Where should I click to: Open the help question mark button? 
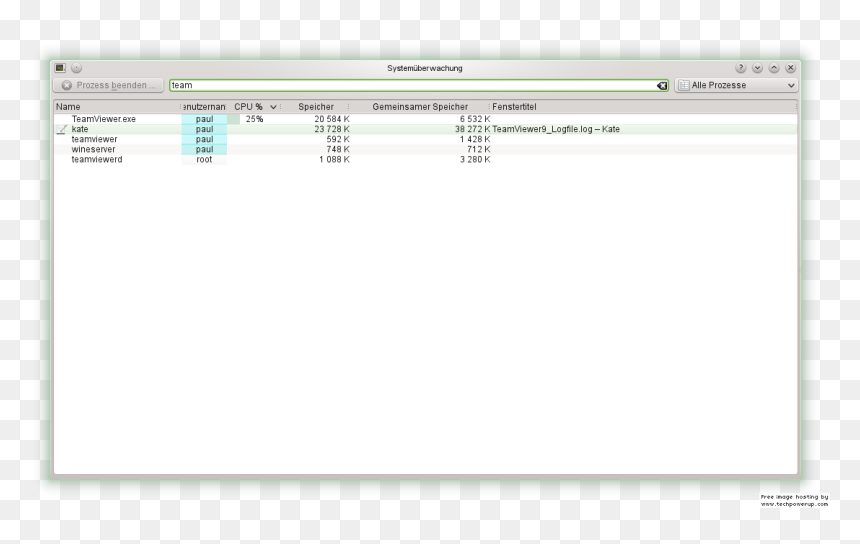click(740, 68)
